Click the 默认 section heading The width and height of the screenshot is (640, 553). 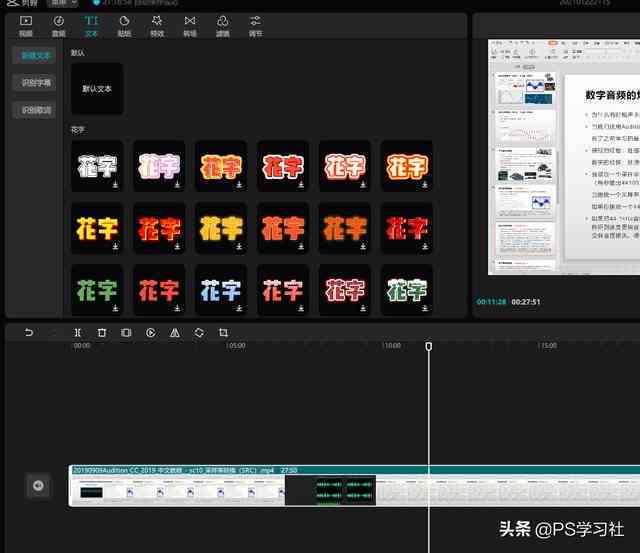point(78,53)
